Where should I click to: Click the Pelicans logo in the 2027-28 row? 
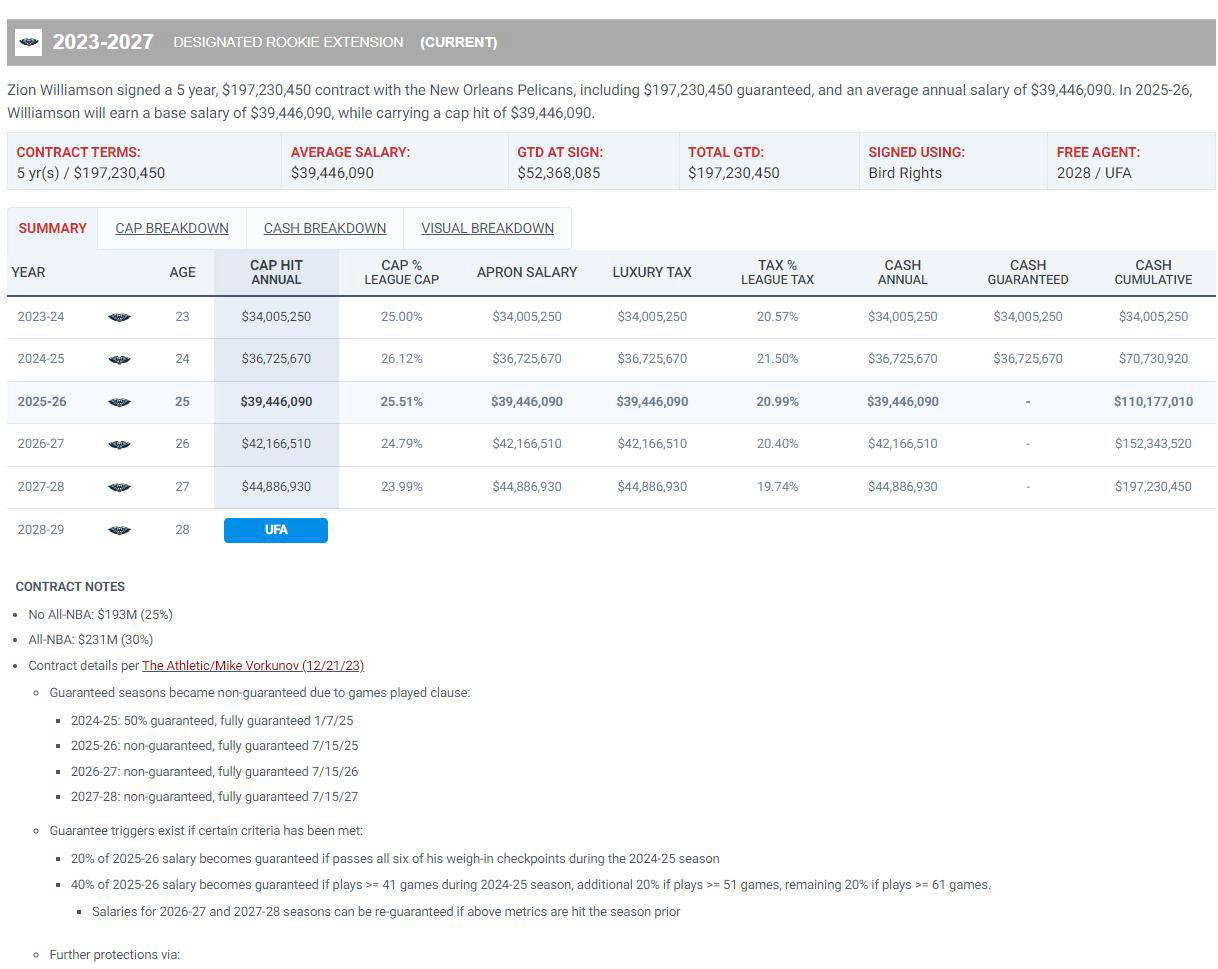point(119,487)
